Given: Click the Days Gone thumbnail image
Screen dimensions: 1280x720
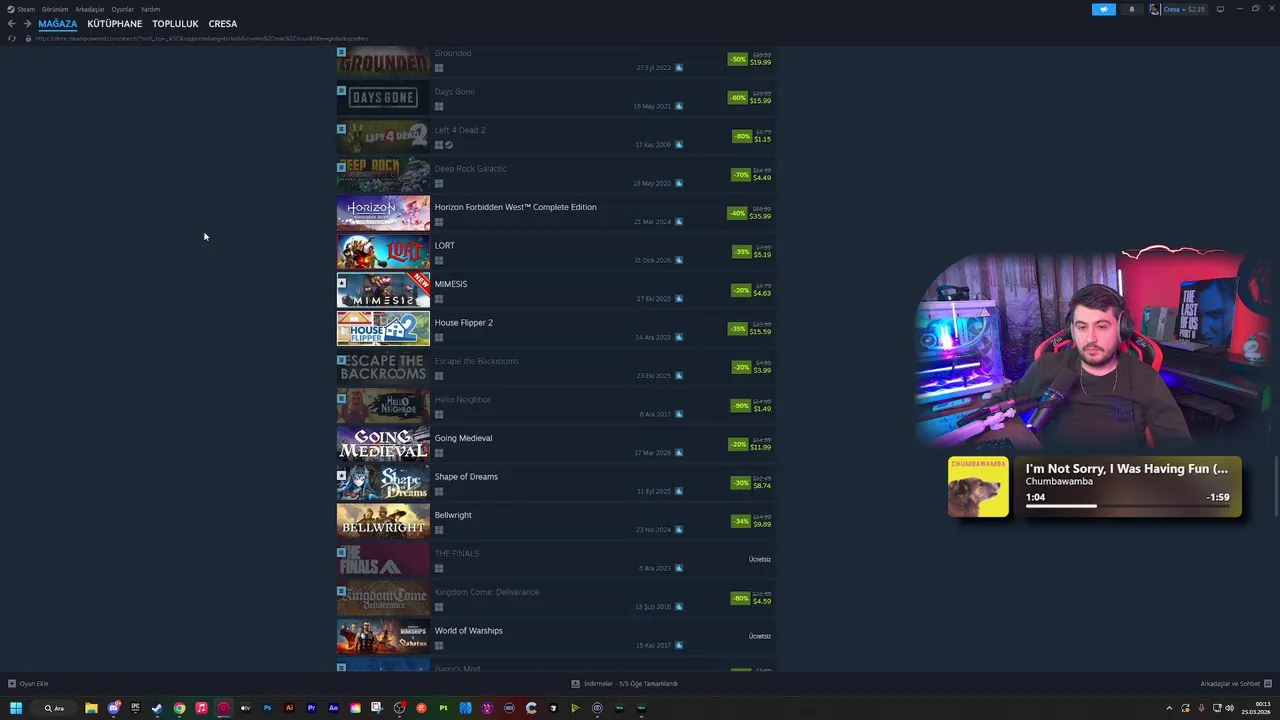Looking at the screenshot, I should pyautogui.click(x=383, y=98).
